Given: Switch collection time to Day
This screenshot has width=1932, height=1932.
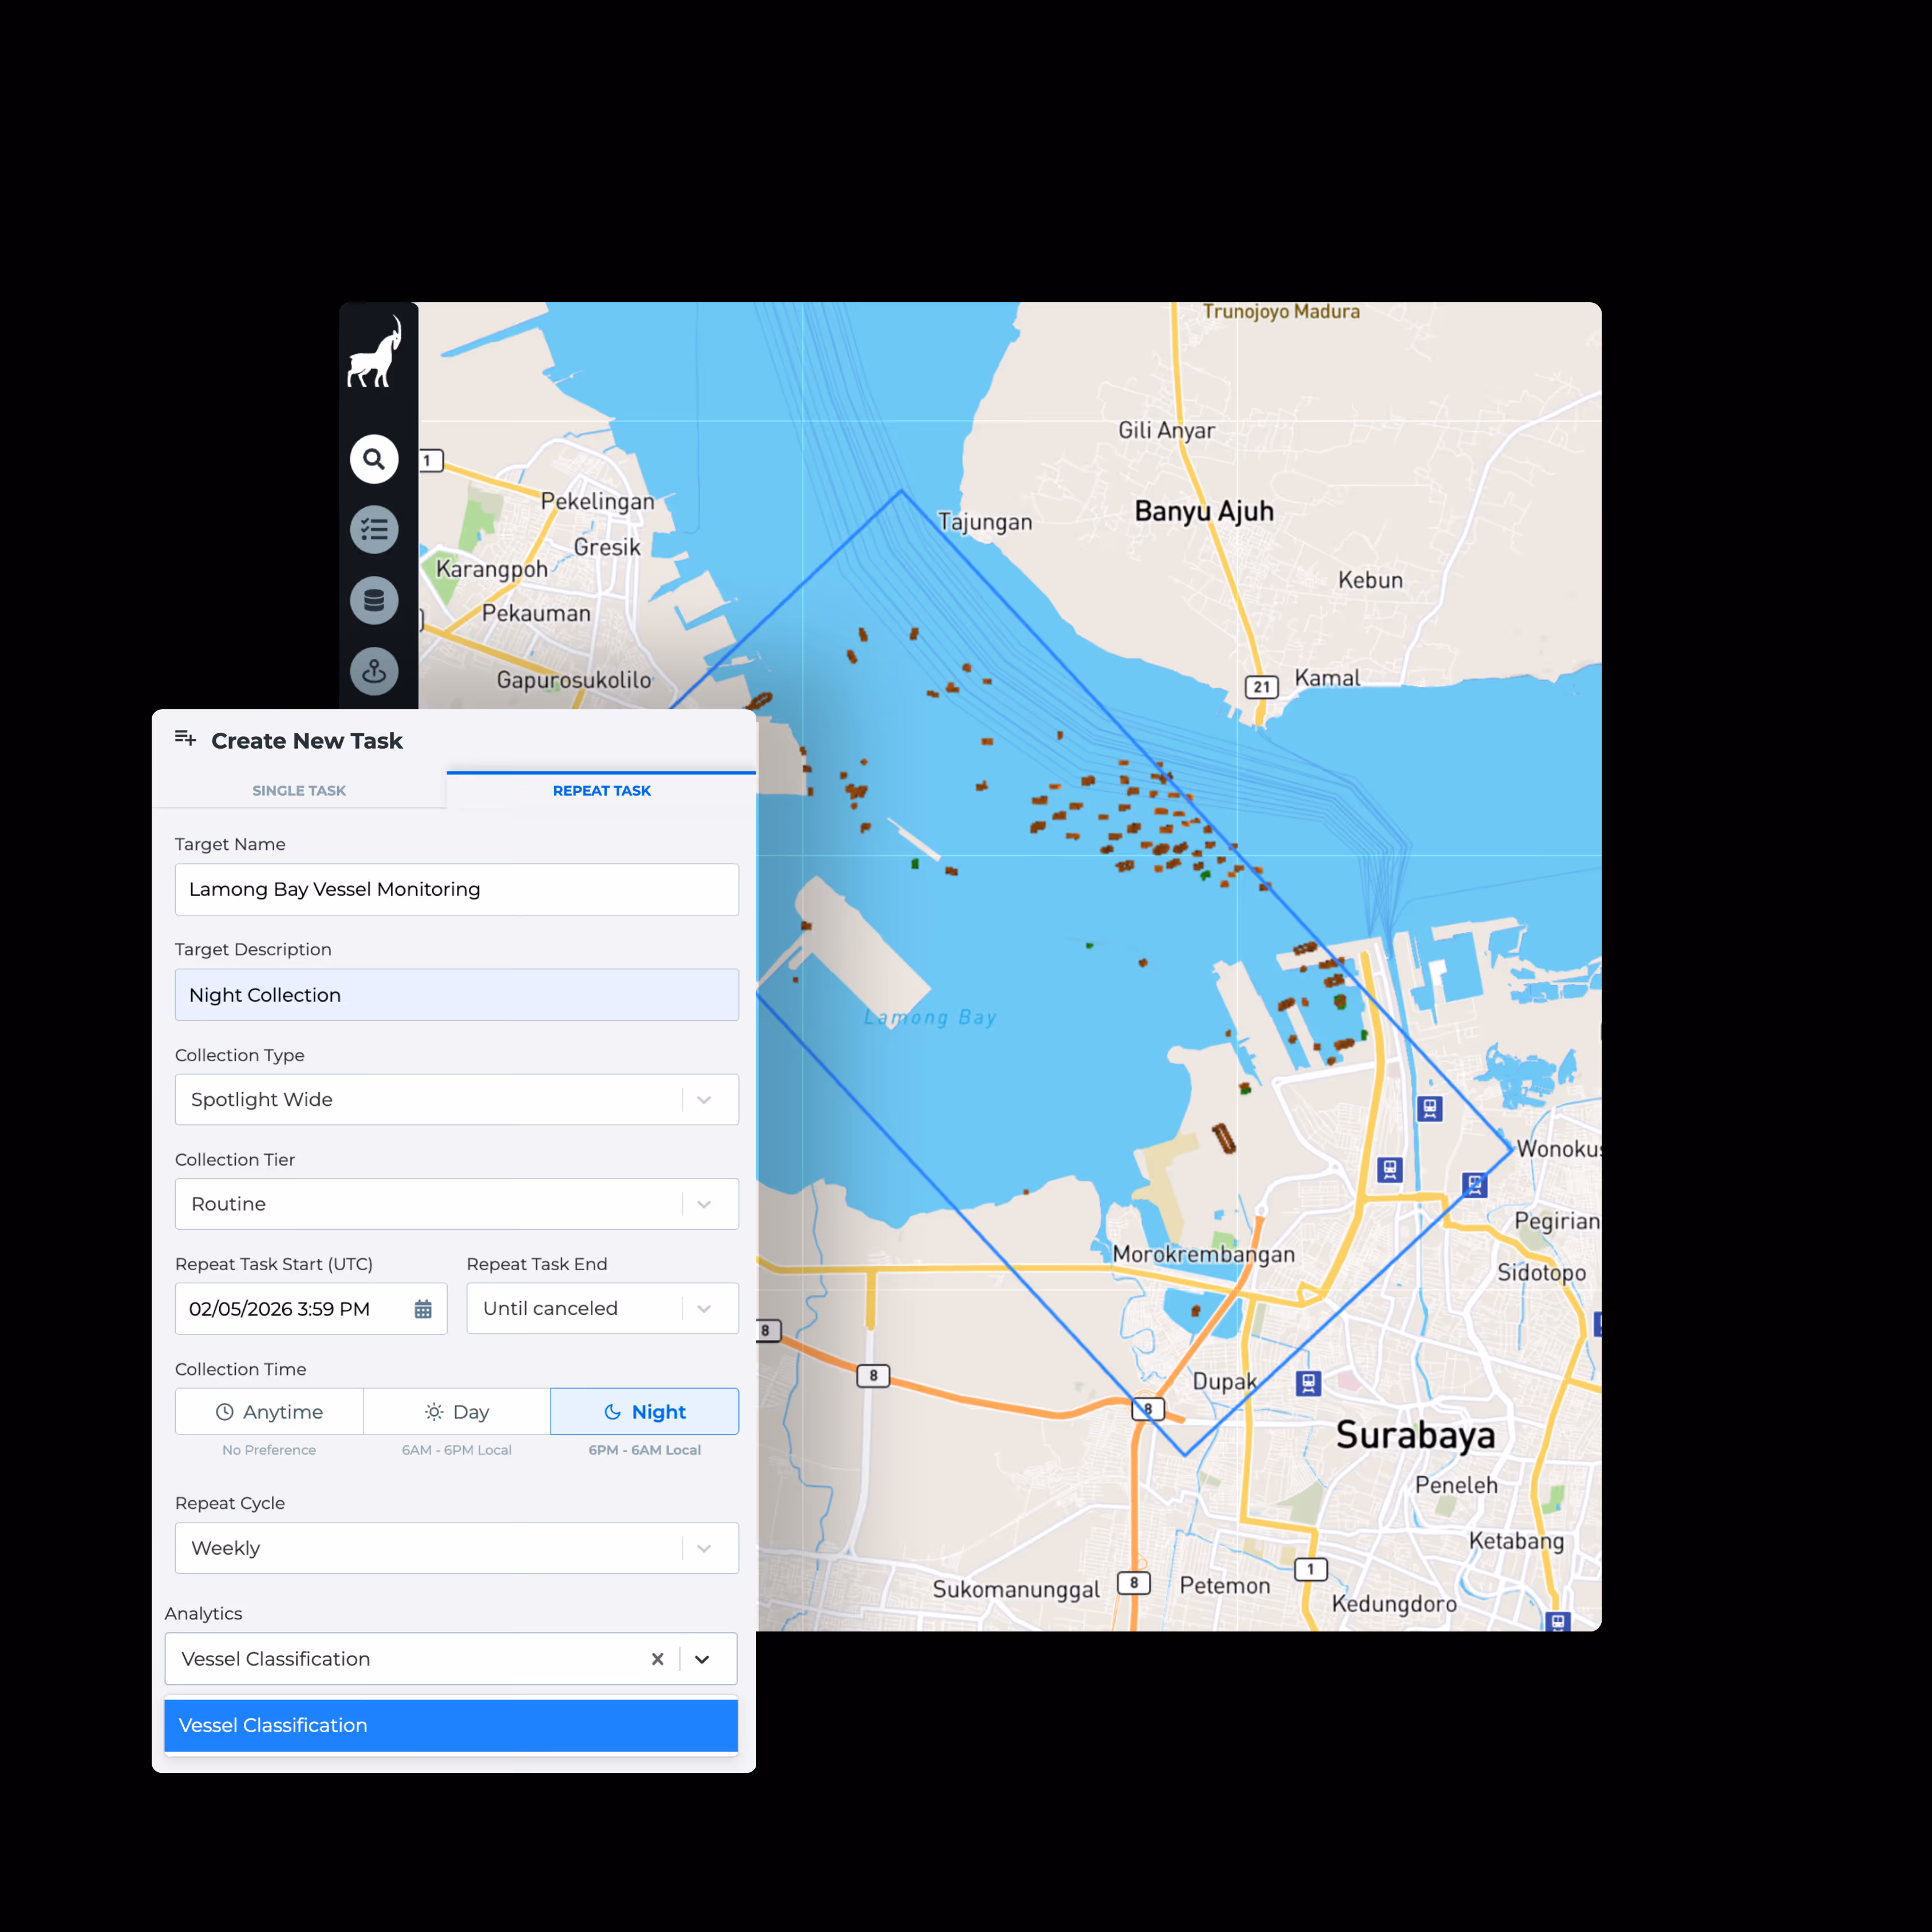Looking at the screenshot, I should click(457, 1412).
